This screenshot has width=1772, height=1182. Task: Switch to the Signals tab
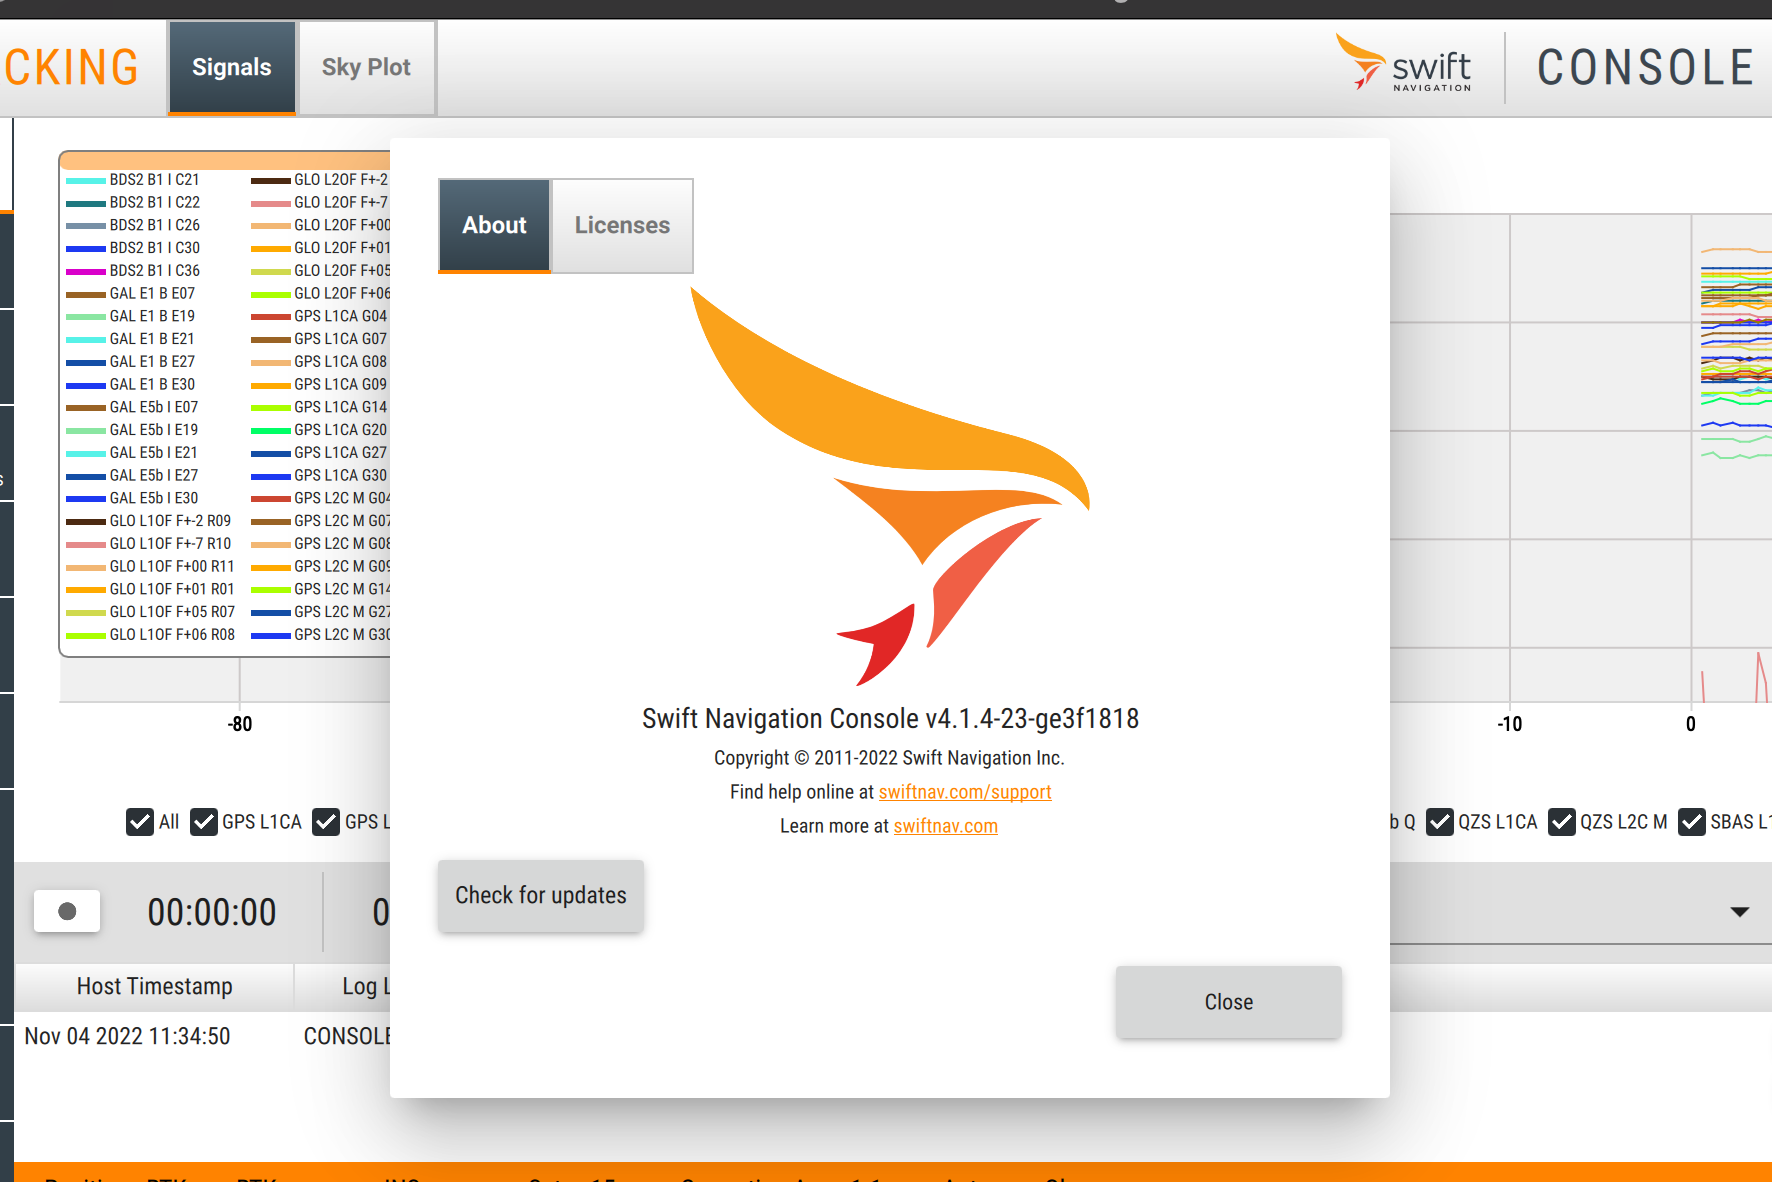point(232,67)
